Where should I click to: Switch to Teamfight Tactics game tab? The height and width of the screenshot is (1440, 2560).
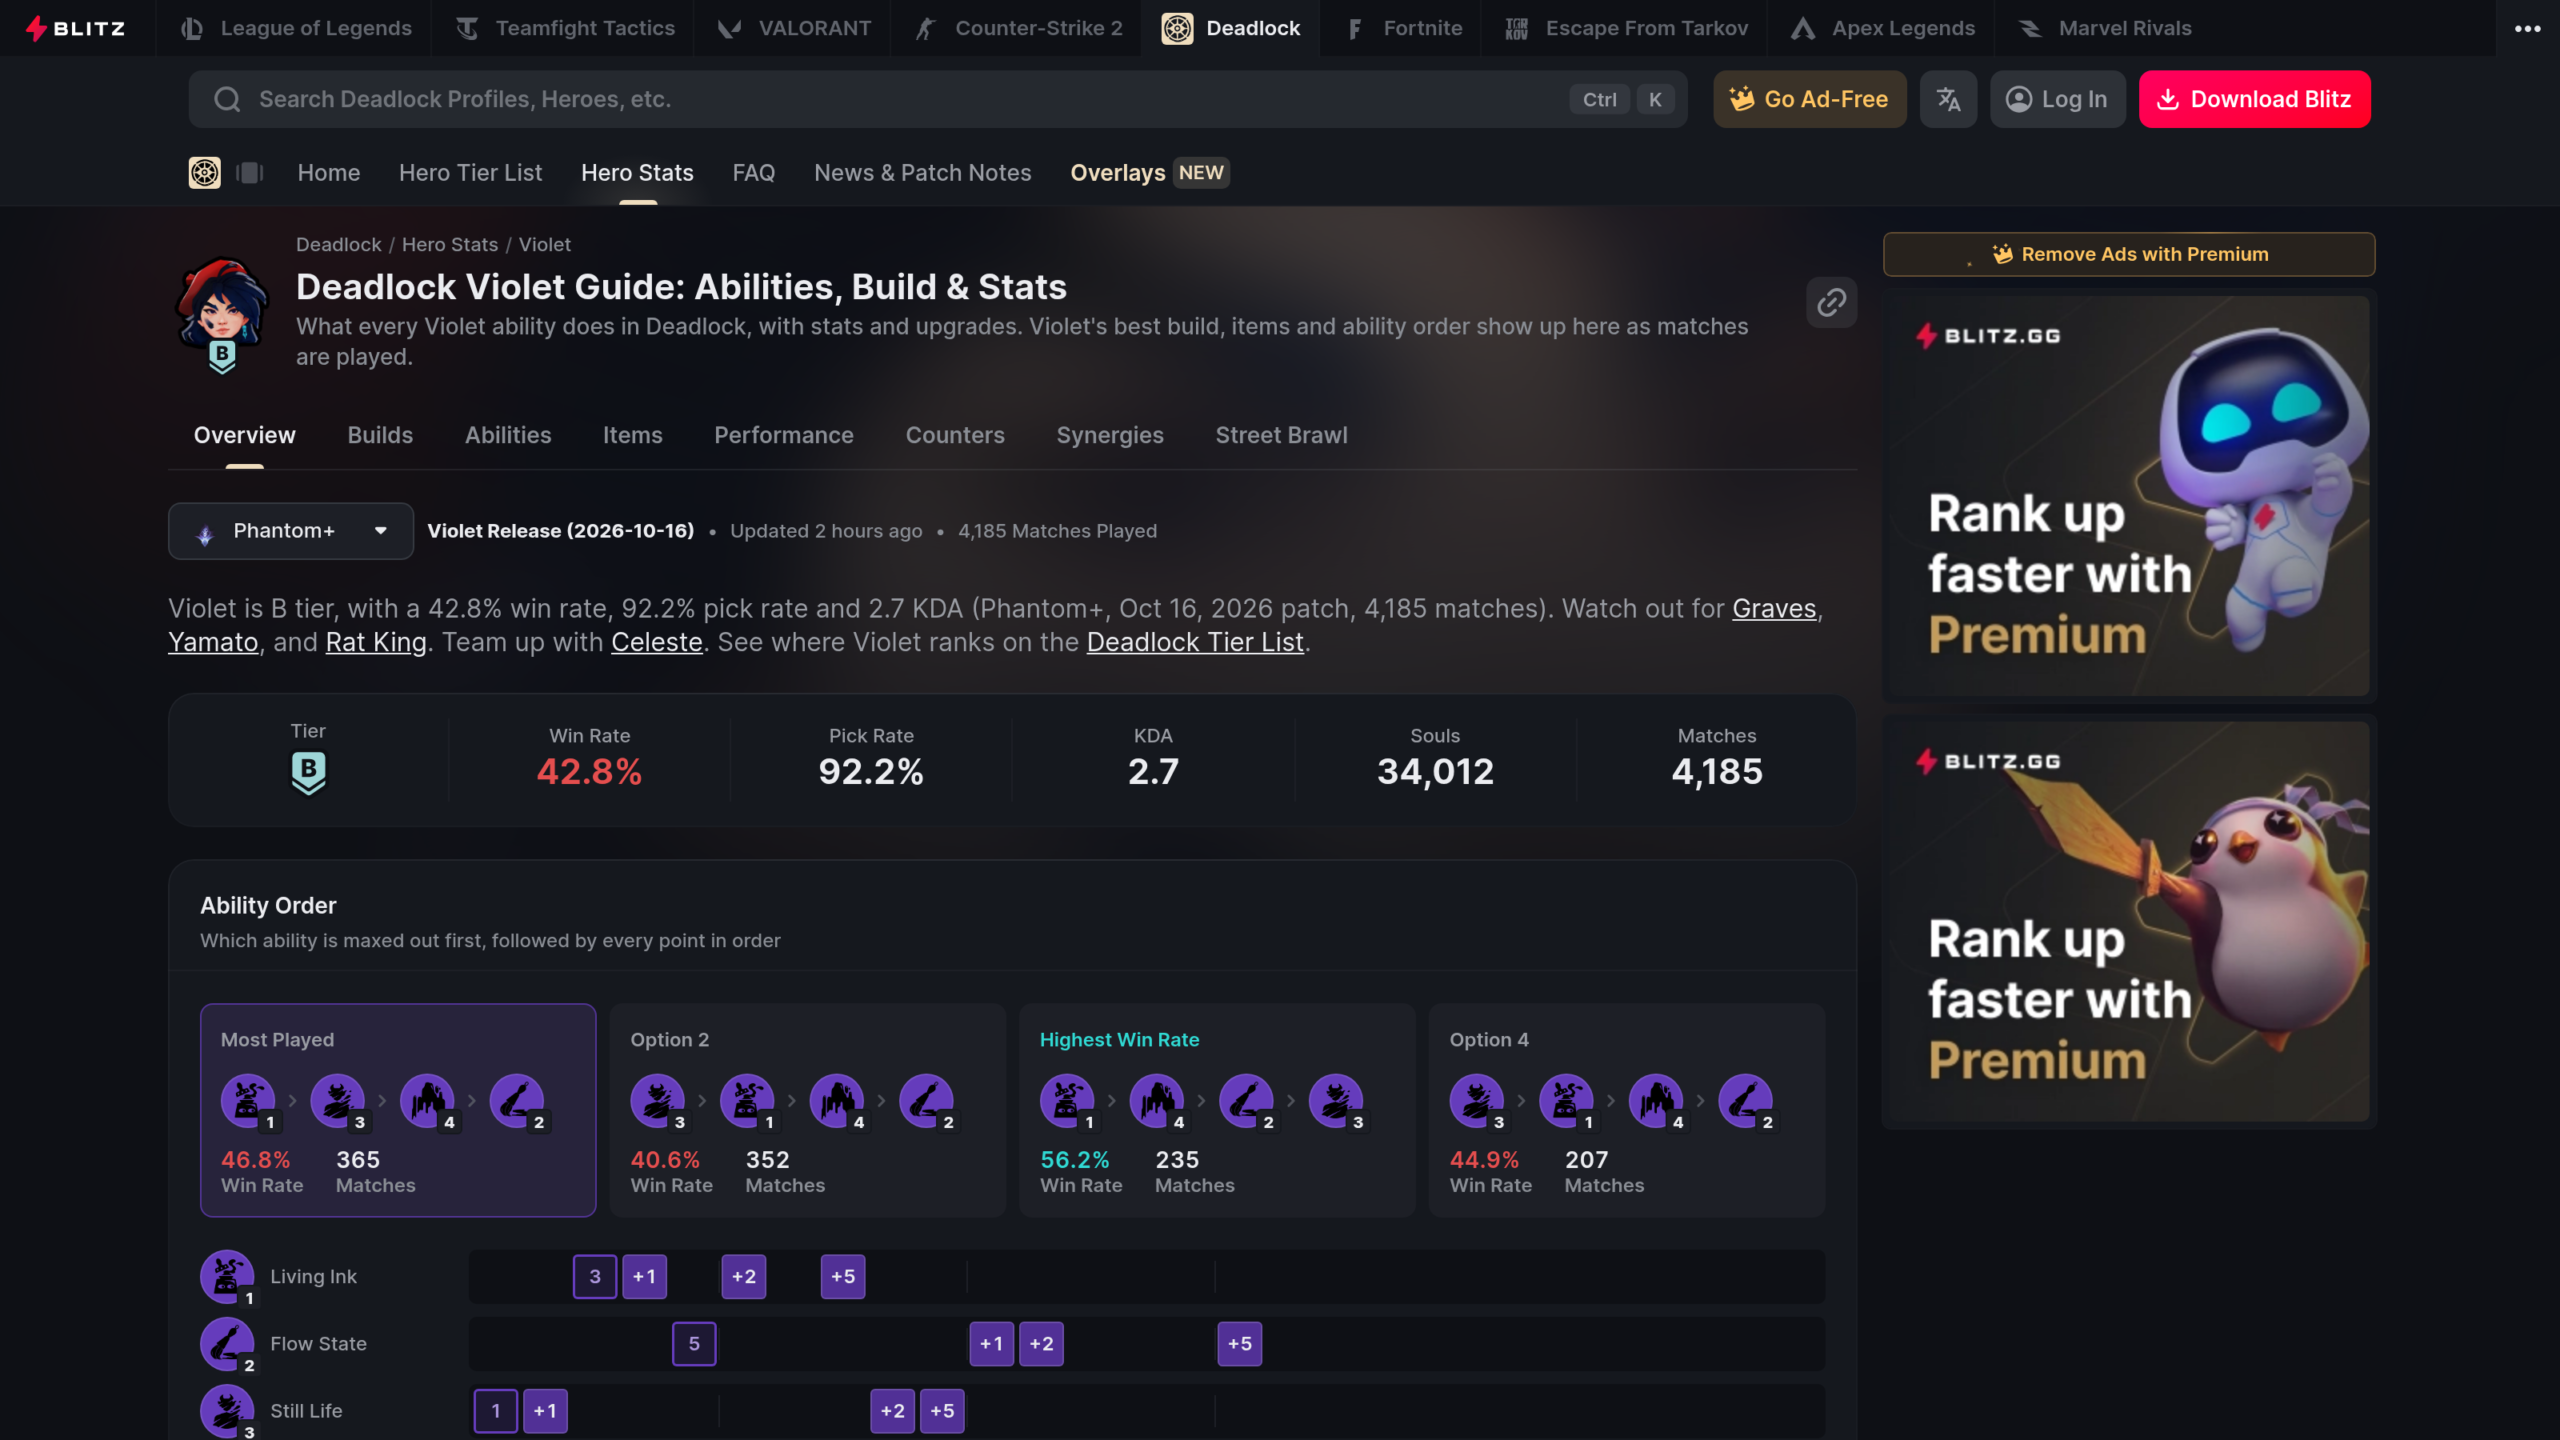565,28
